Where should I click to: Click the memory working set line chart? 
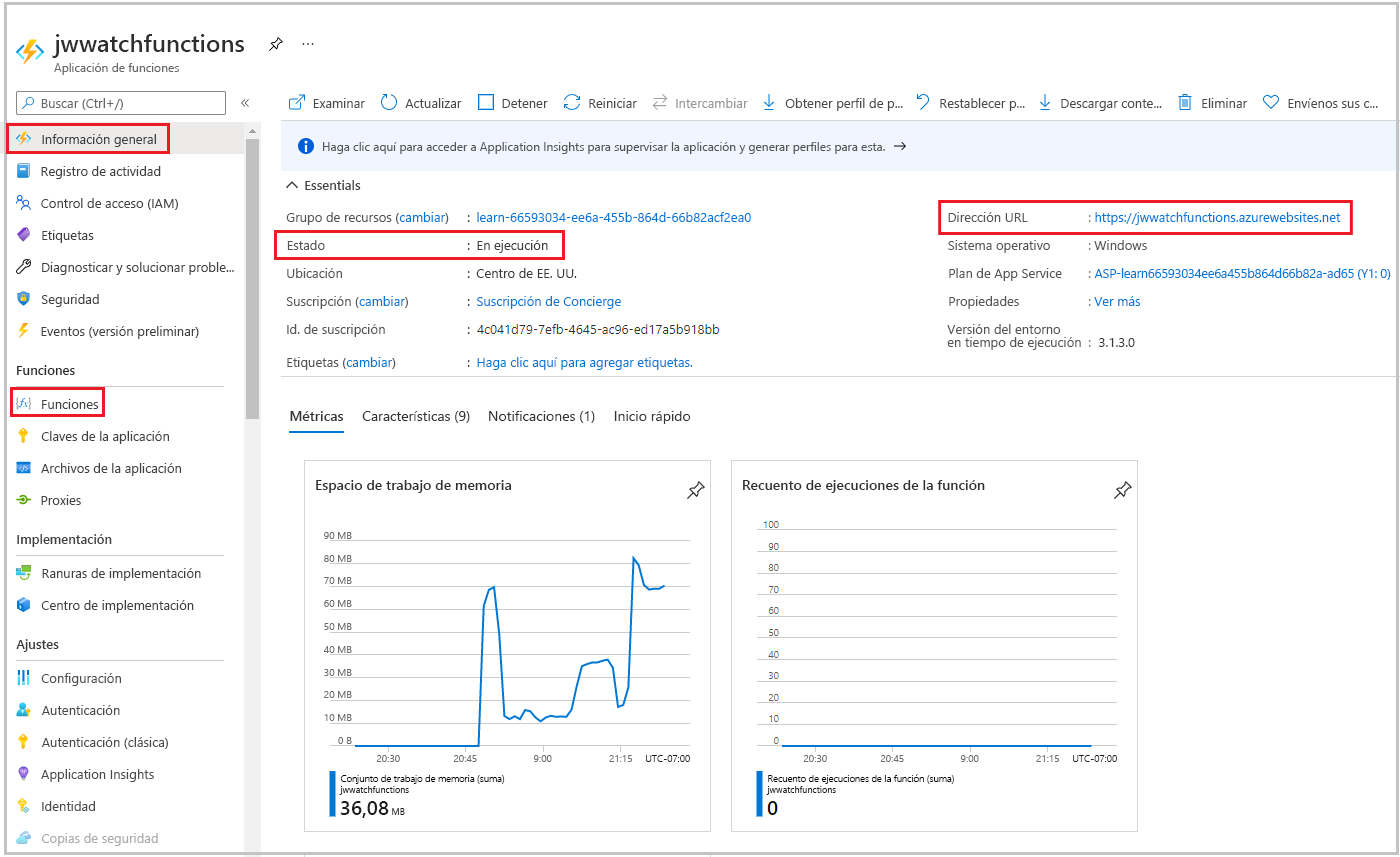(508, 641)
